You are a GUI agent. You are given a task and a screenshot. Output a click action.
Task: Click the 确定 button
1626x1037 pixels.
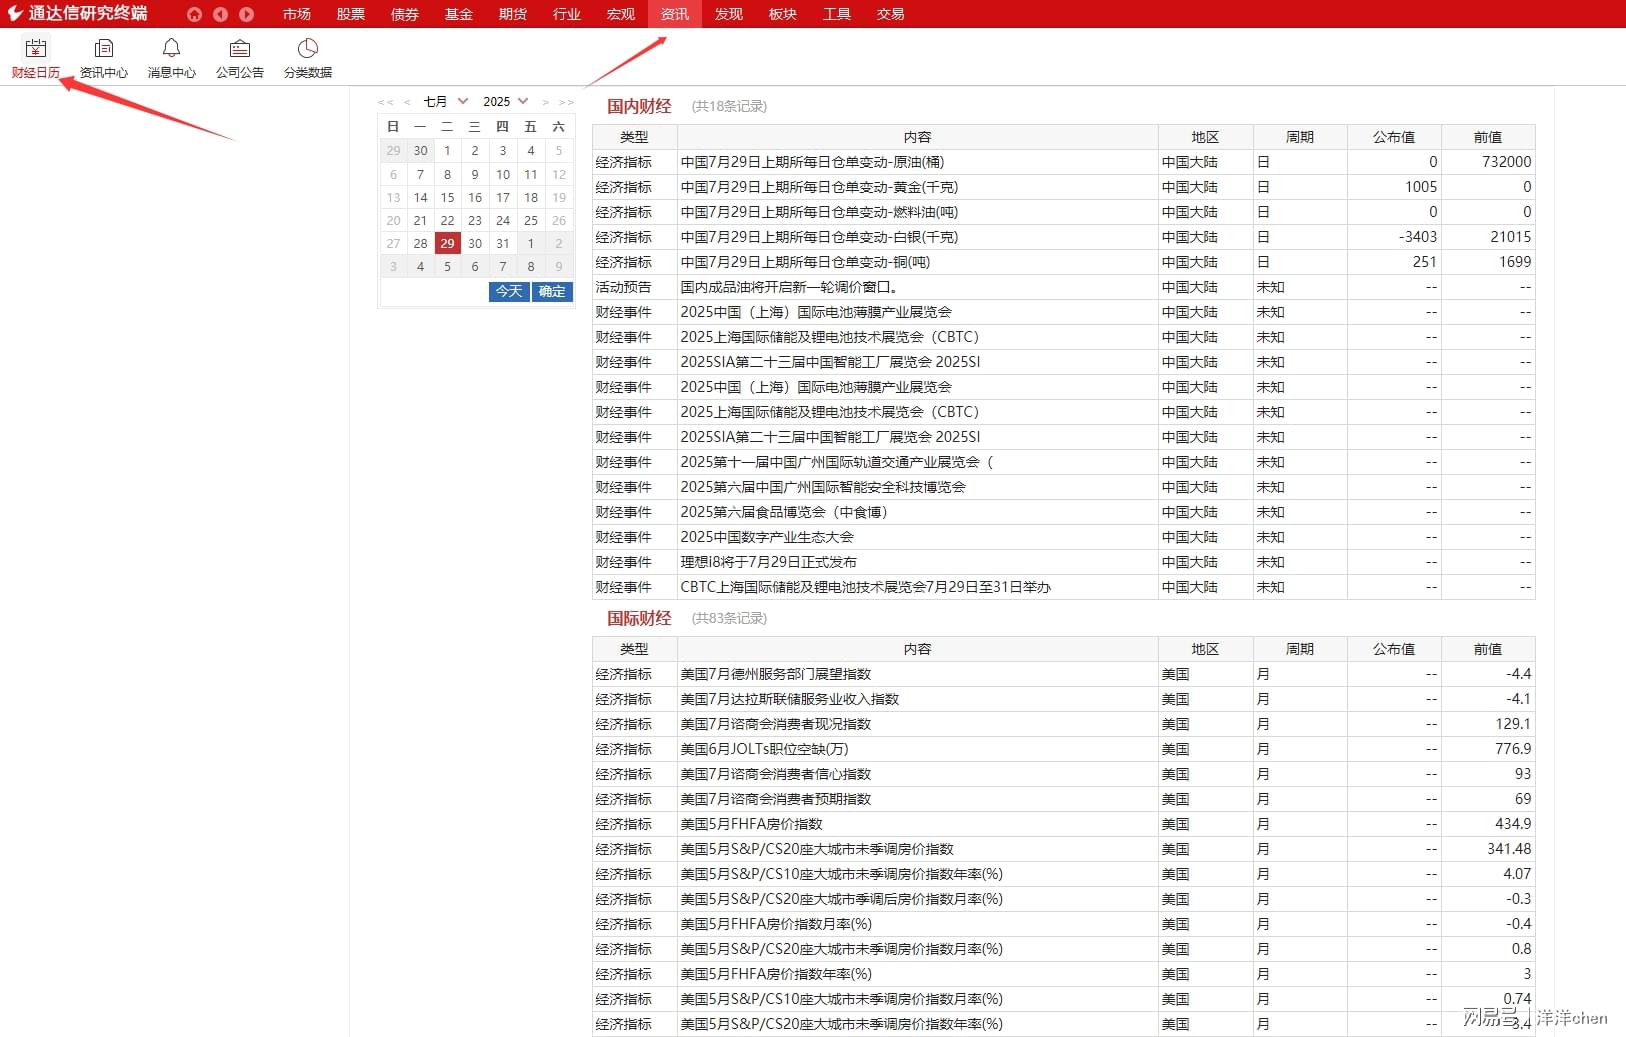[550, 291]
